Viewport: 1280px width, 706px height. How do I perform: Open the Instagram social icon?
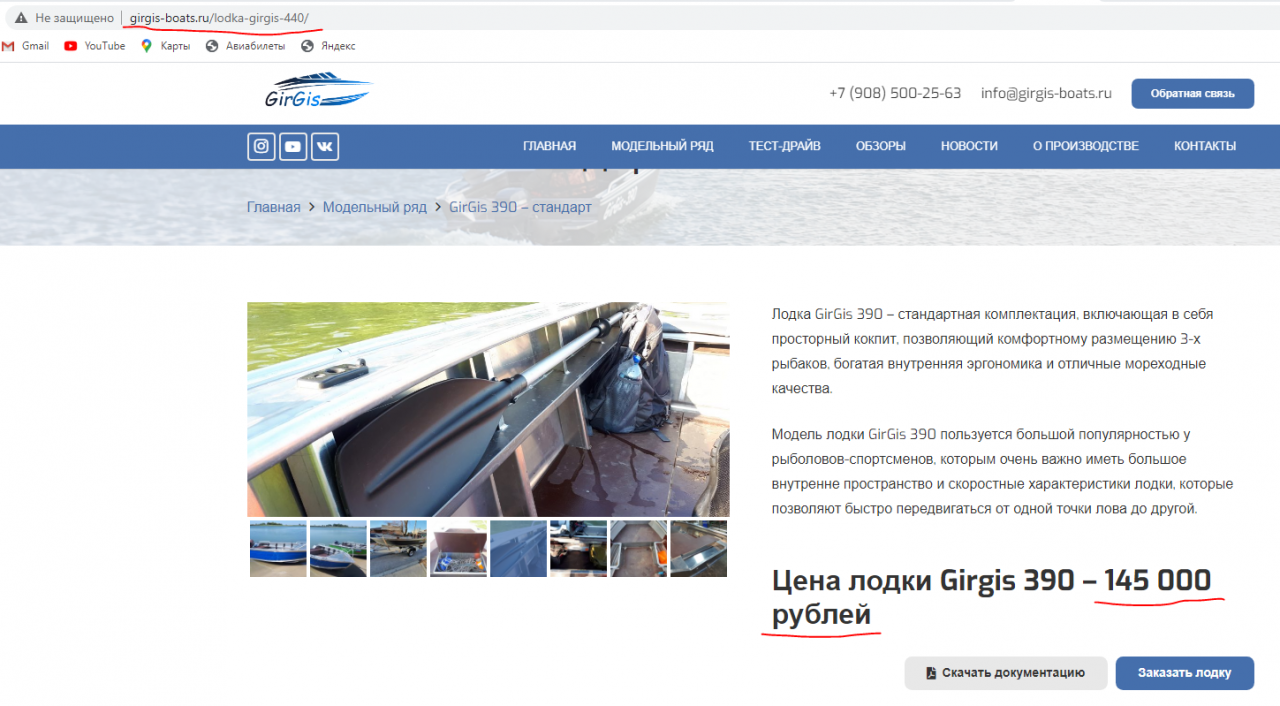tap(261, 147)
